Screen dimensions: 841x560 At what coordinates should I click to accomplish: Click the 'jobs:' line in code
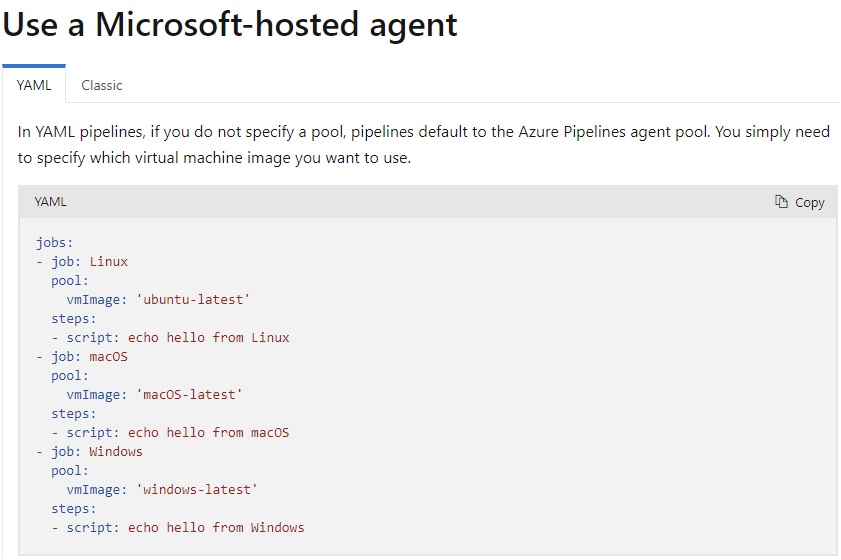coord(55,242)
